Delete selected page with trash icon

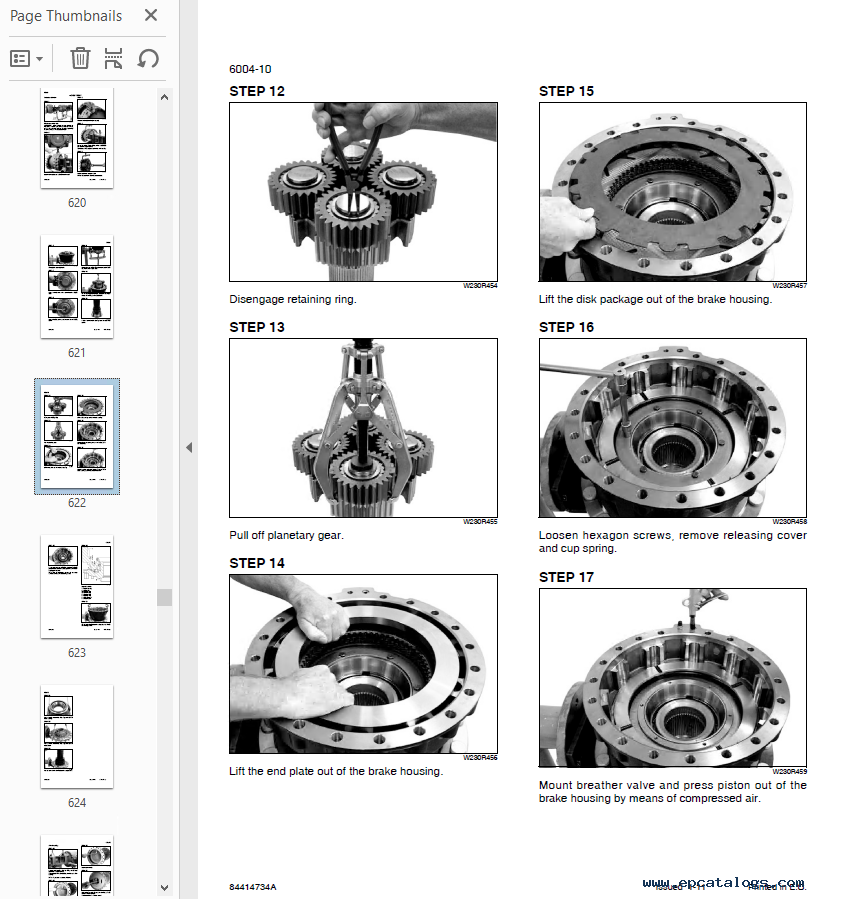pos(80,58)
